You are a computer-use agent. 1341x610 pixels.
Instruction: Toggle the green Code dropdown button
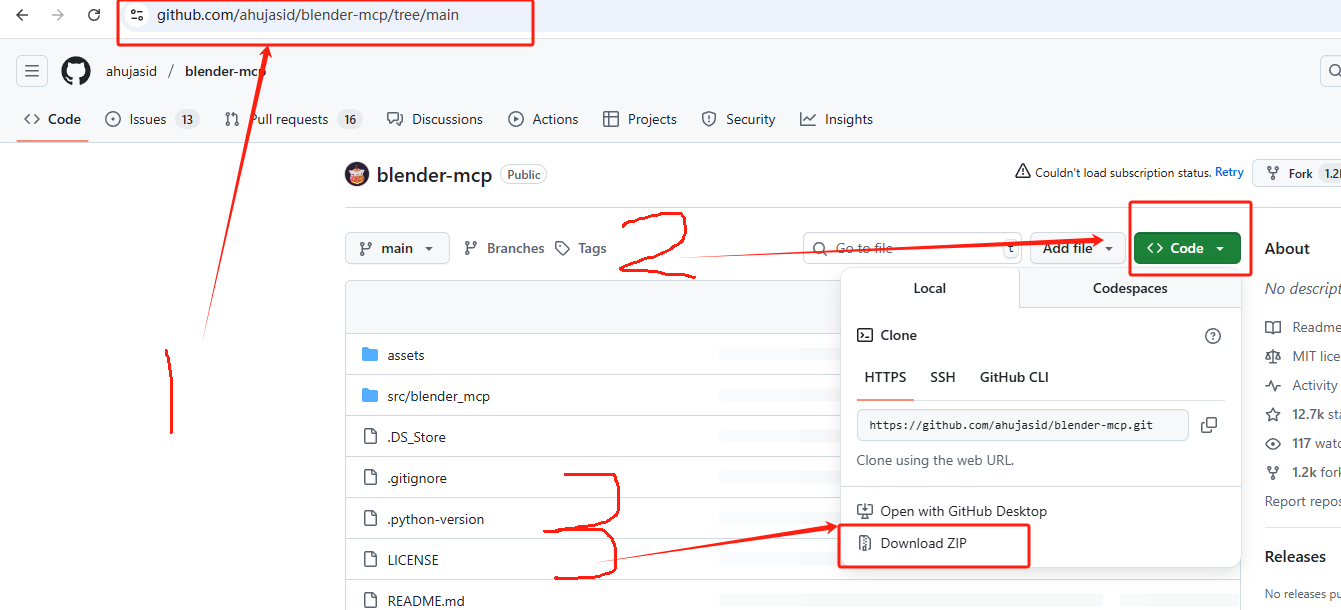[1187, 248]
